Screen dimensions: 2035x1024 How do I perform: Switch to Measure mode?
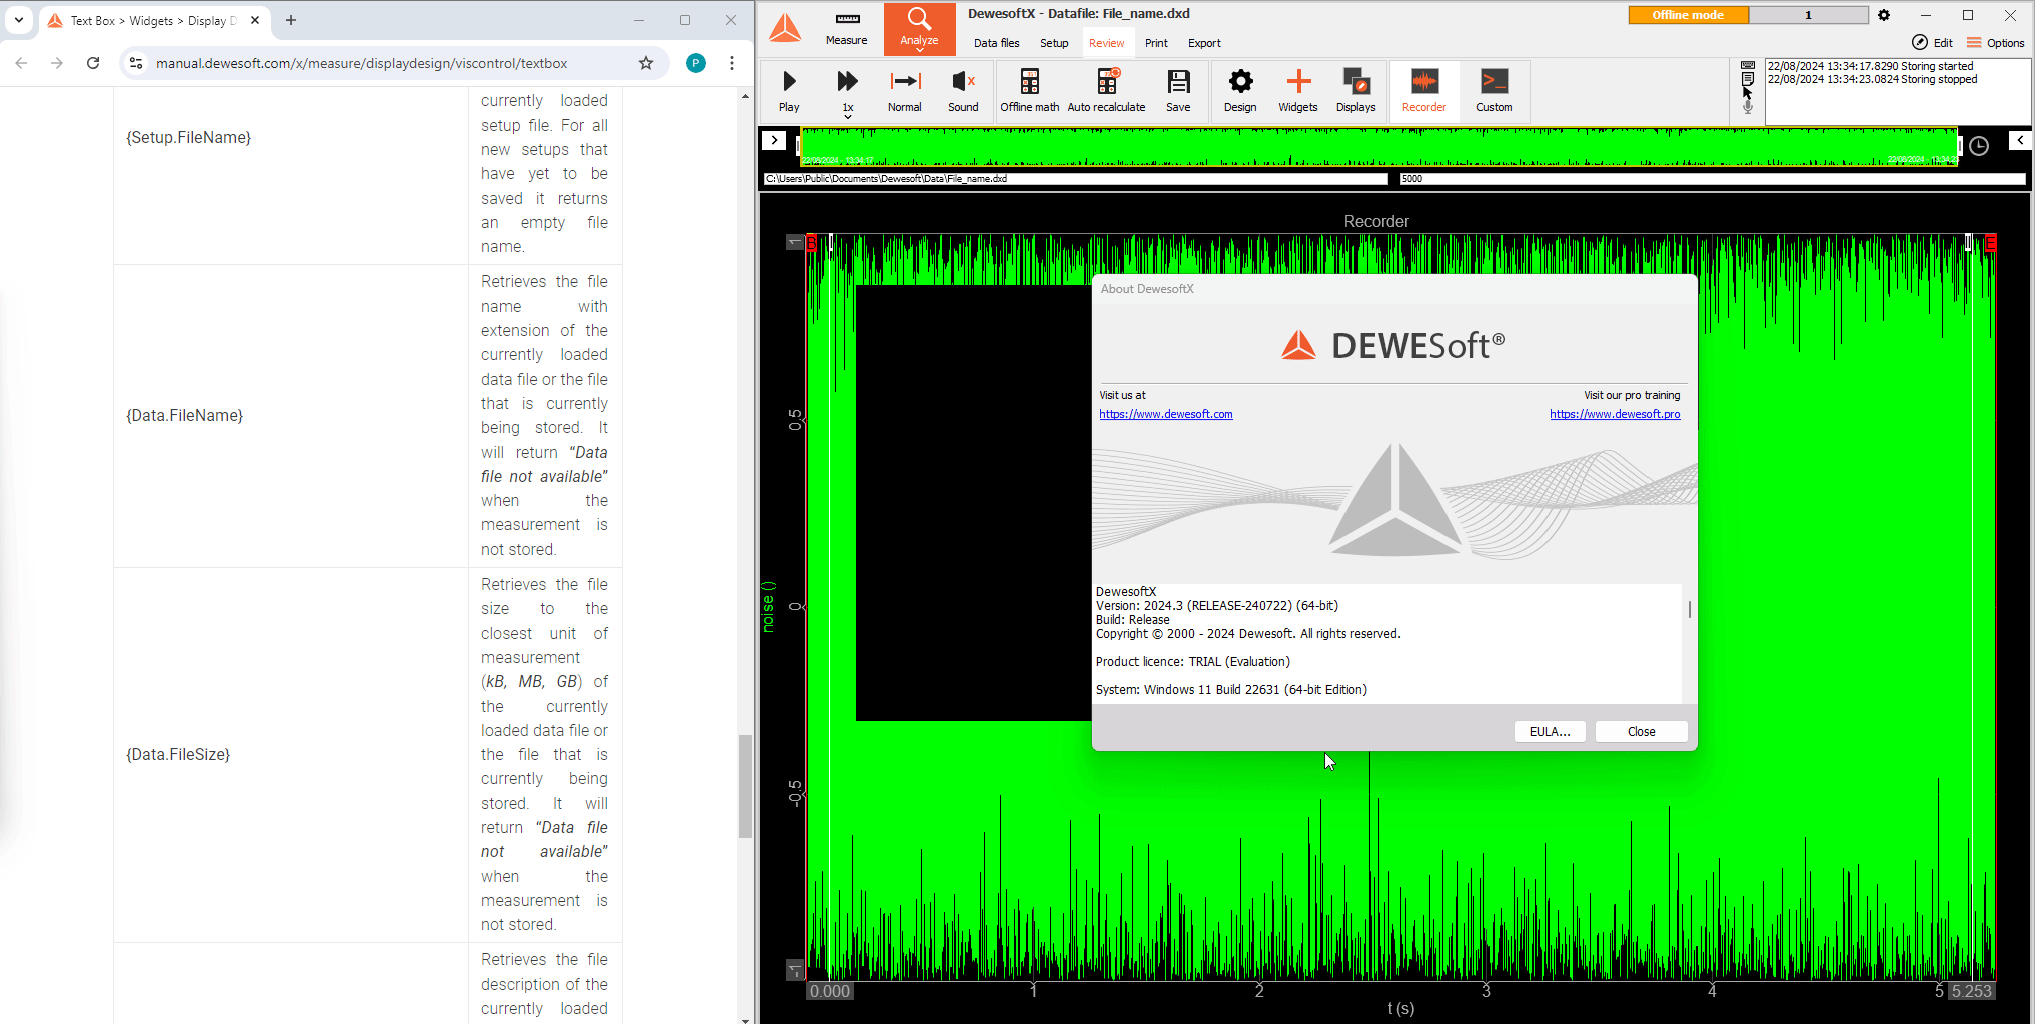point(846,28)
